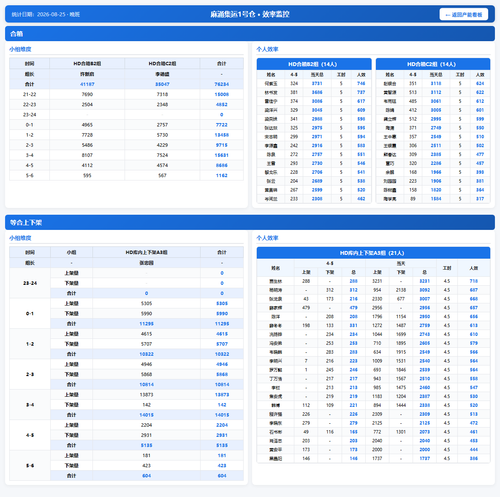Click the 381 value in B2 group table
The image size is (500, 497).
click(x=294, y=92)
